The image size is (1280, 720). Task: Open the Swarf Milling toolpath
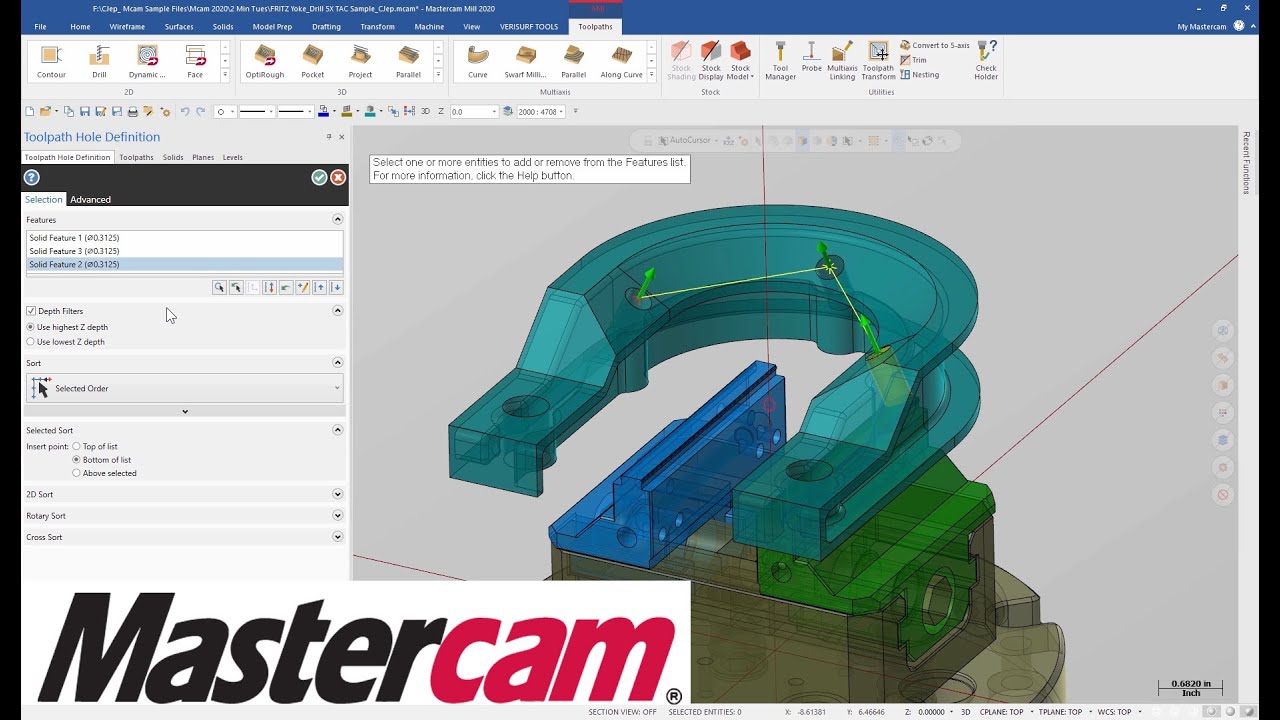pyautogui.click(x=526, y=61)
